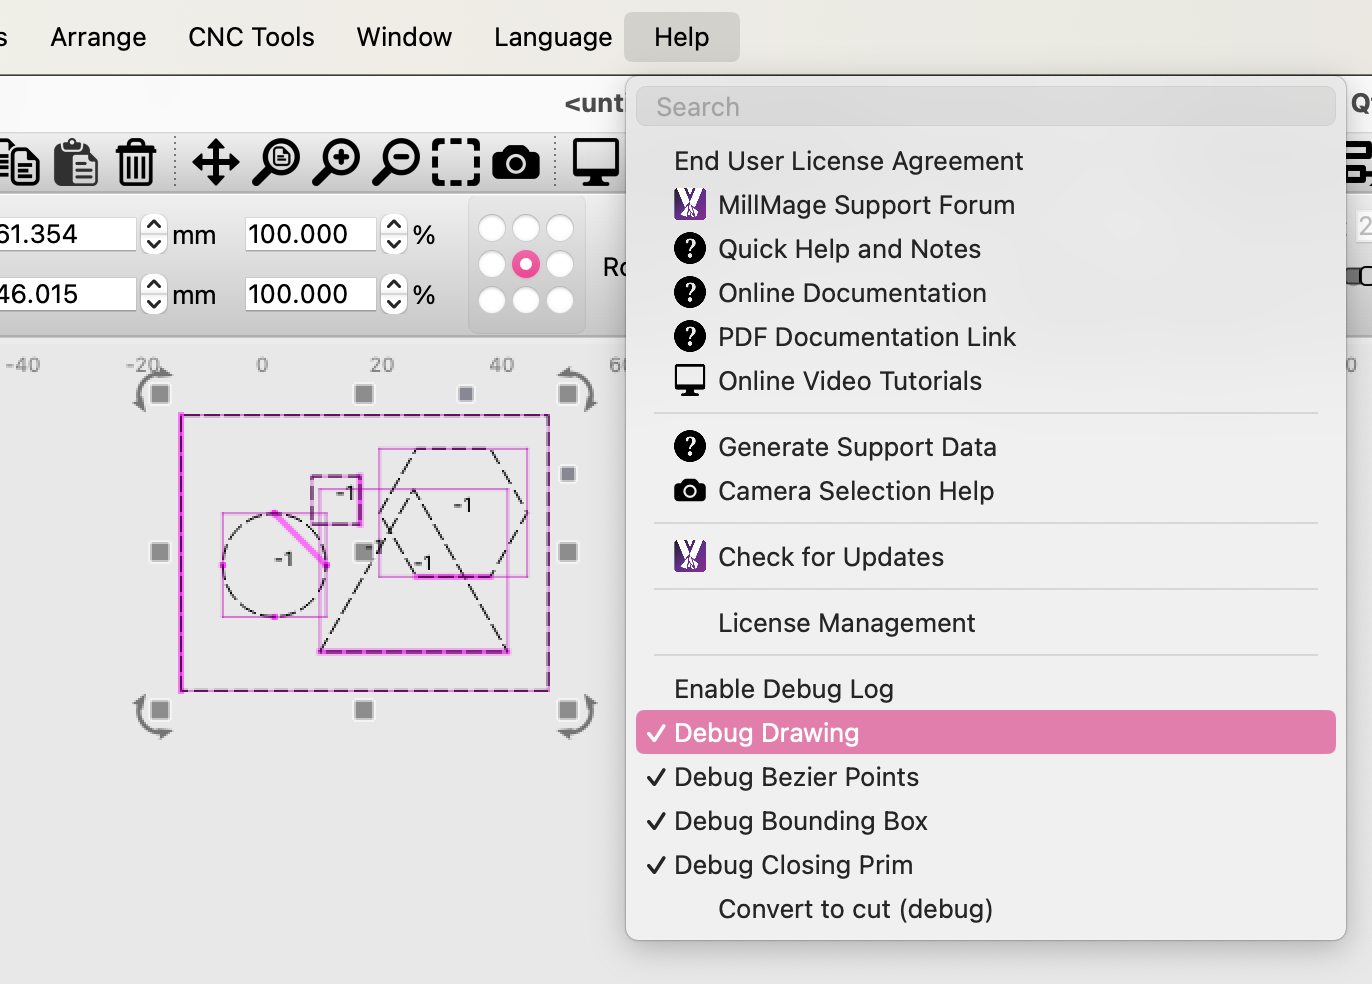
Task: Click the top-right rotate handle on selection
Action: (x=576, y=389)
